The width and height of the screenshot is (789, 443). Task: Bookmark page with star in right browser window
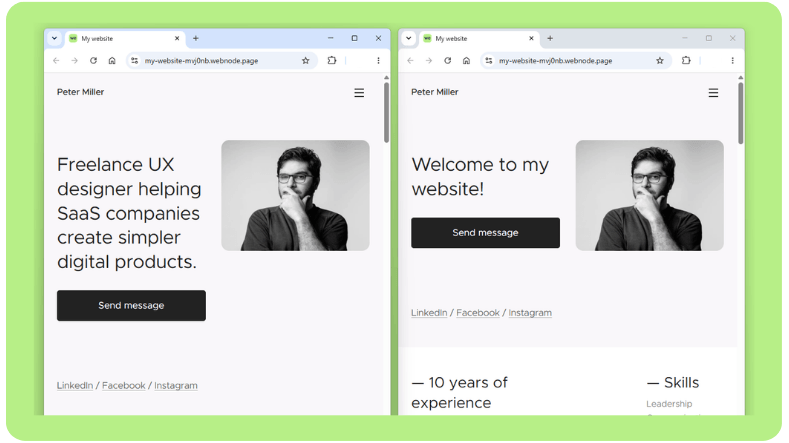click(660, 60)
